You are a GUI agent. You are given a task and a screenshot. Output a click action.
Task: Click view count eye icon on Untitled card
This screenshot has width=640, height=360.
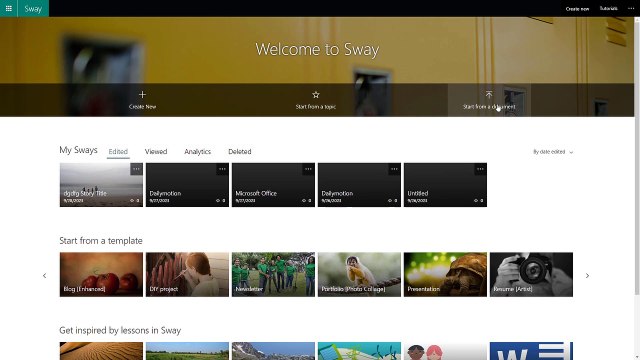[x=476, y=200]
